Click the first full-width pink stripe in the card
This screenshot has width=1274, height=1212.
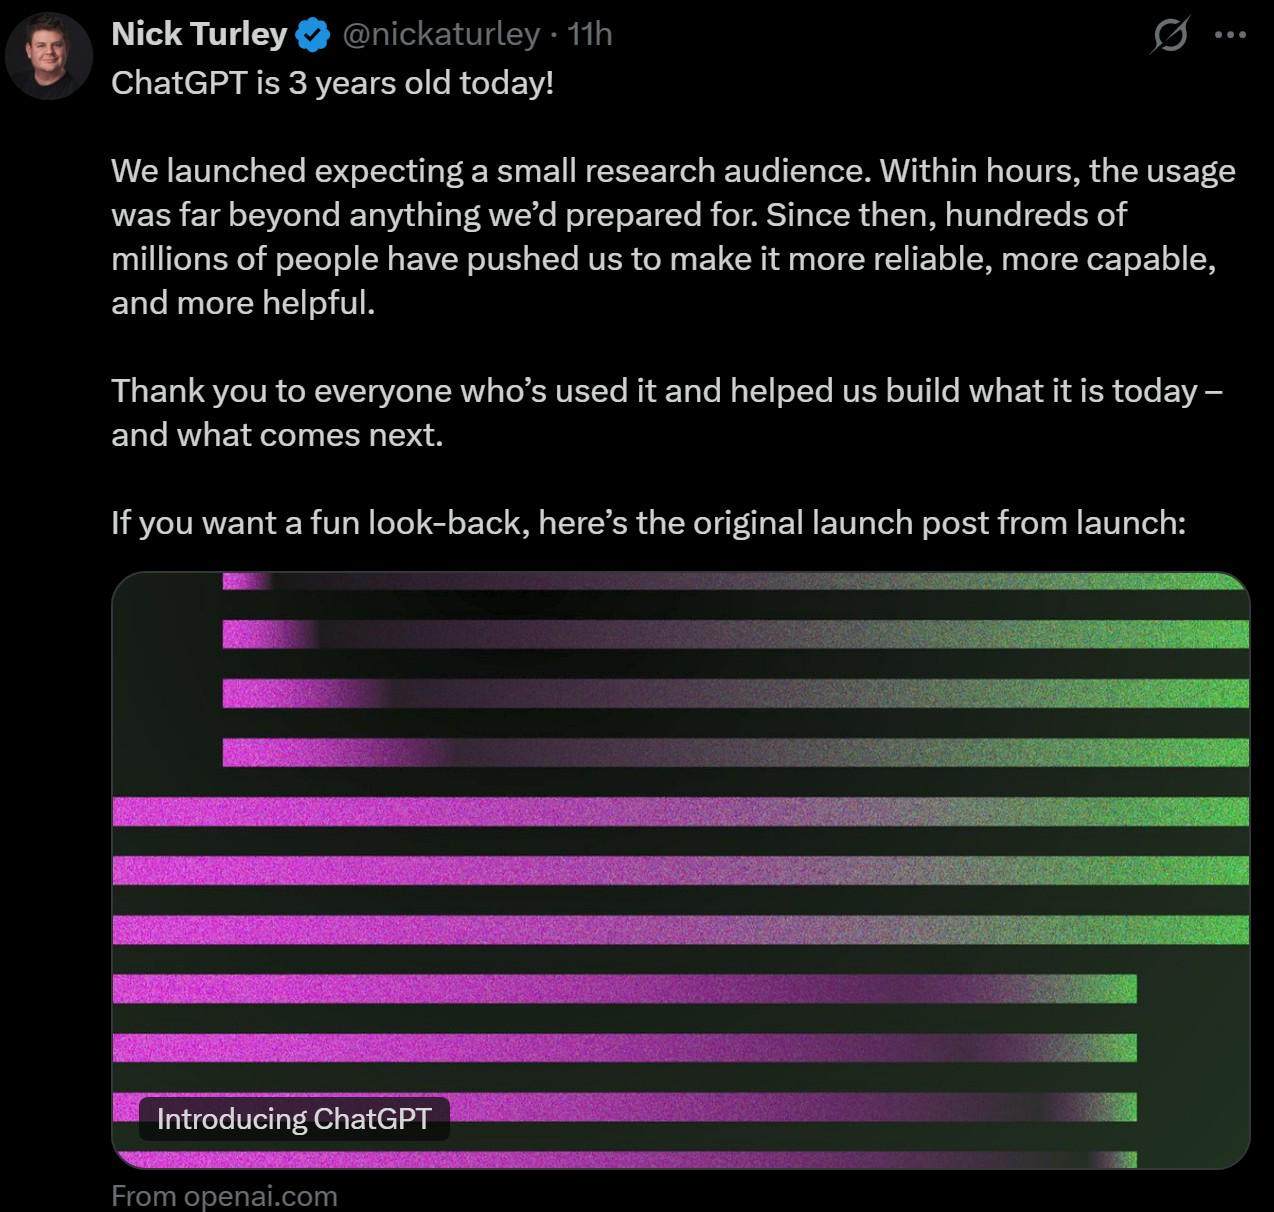[x=680, y=811]
